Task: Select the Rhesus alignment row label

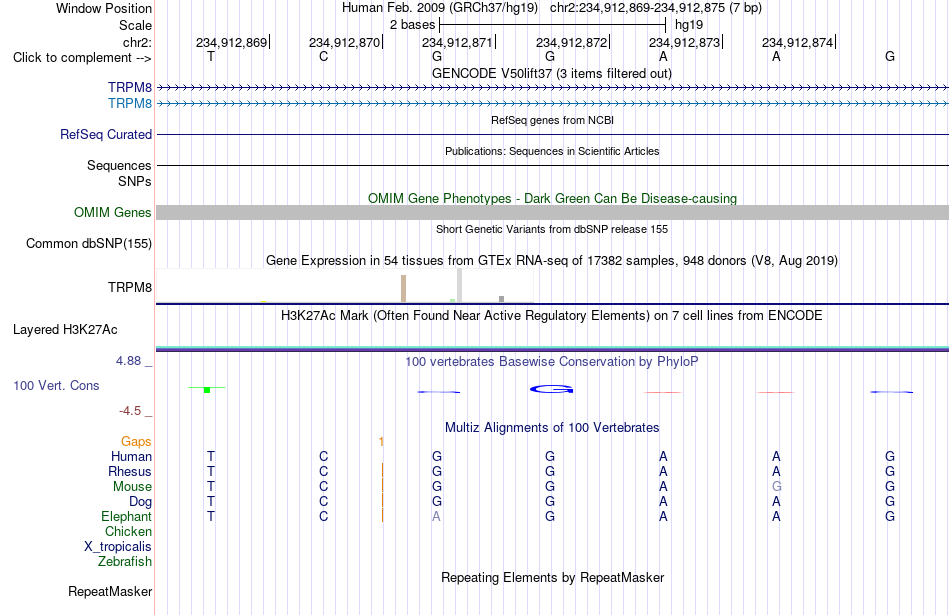Action: point(130,471)
